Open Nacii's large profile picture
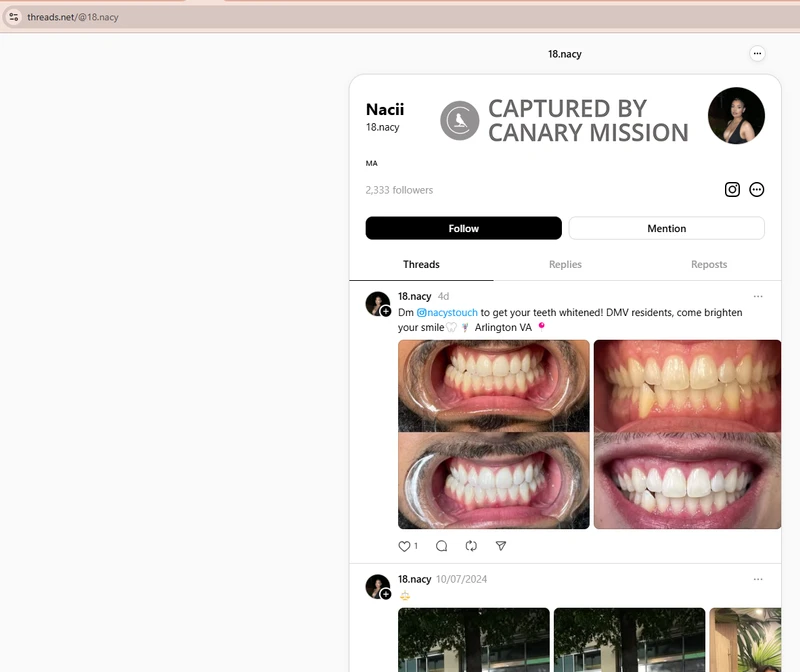The height and width of the screenshot is (672, 800). tap(736, 116)
